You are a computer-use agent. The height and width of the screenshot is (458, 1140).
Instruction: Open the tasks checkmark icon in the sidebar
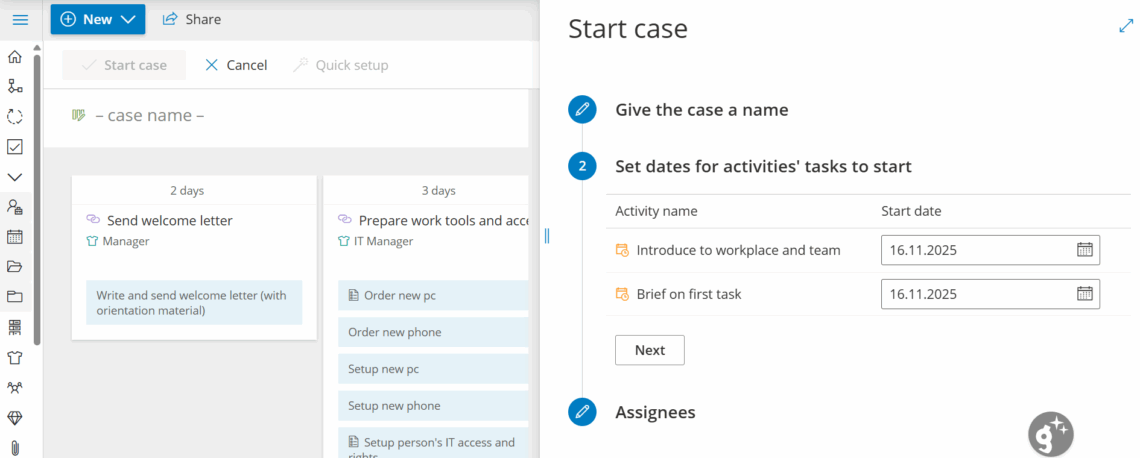coord(15,147)
